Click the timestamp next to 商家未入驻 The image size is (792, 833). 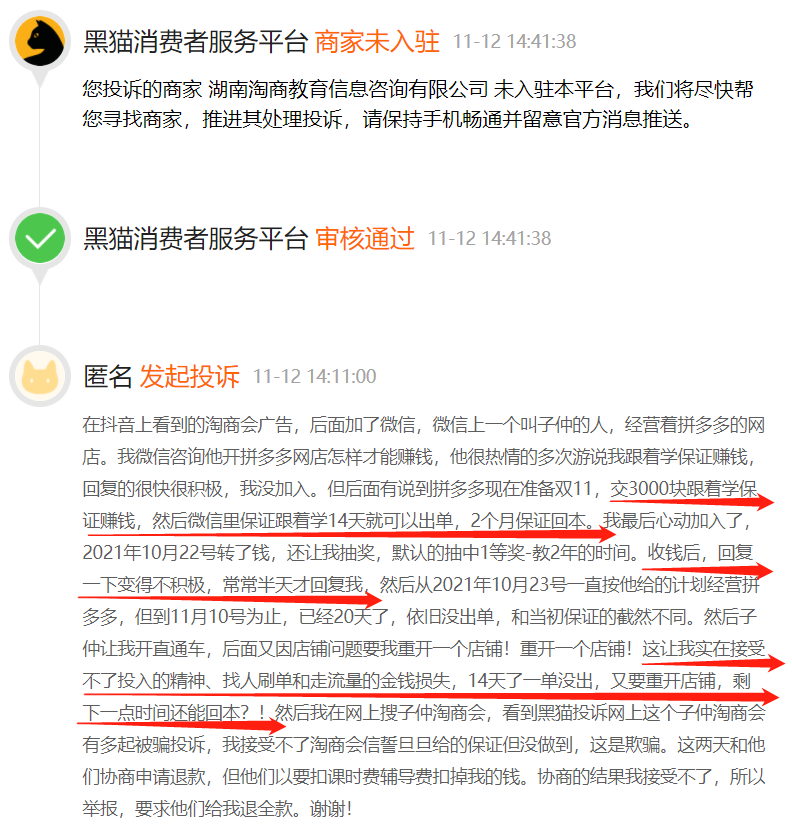point(514,41)
